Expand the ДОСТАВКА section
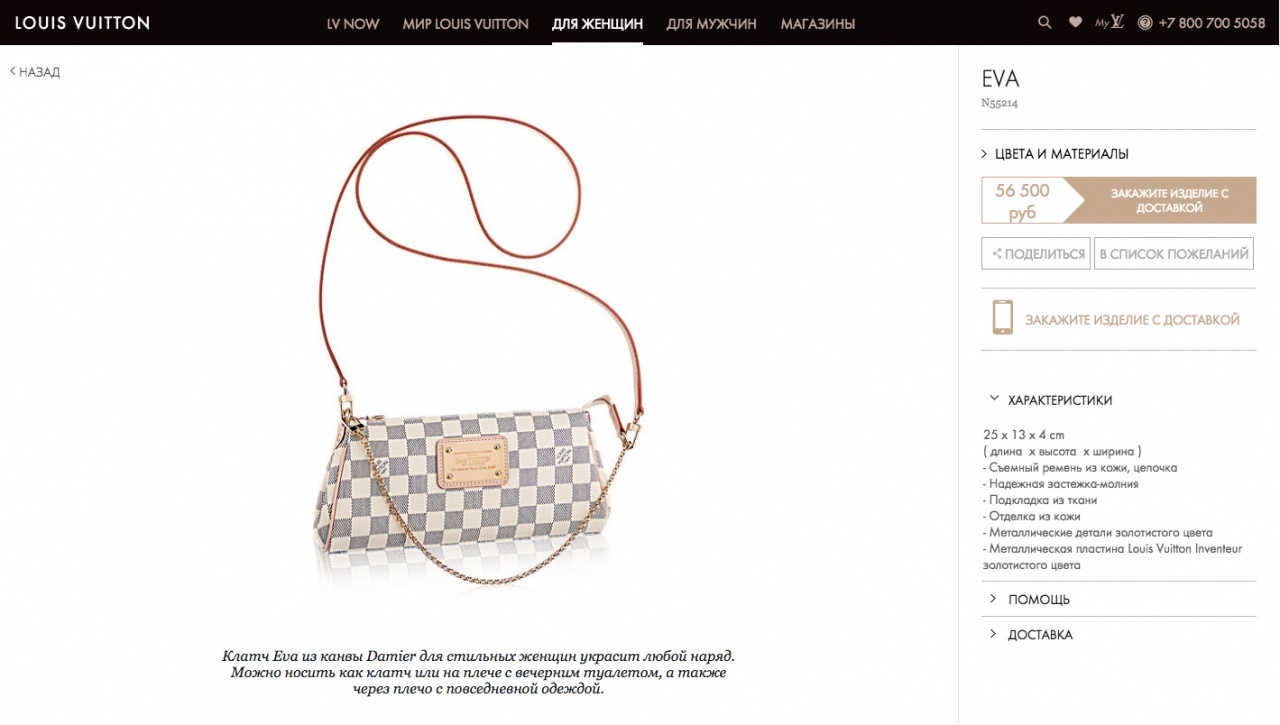 [1031, 635]
